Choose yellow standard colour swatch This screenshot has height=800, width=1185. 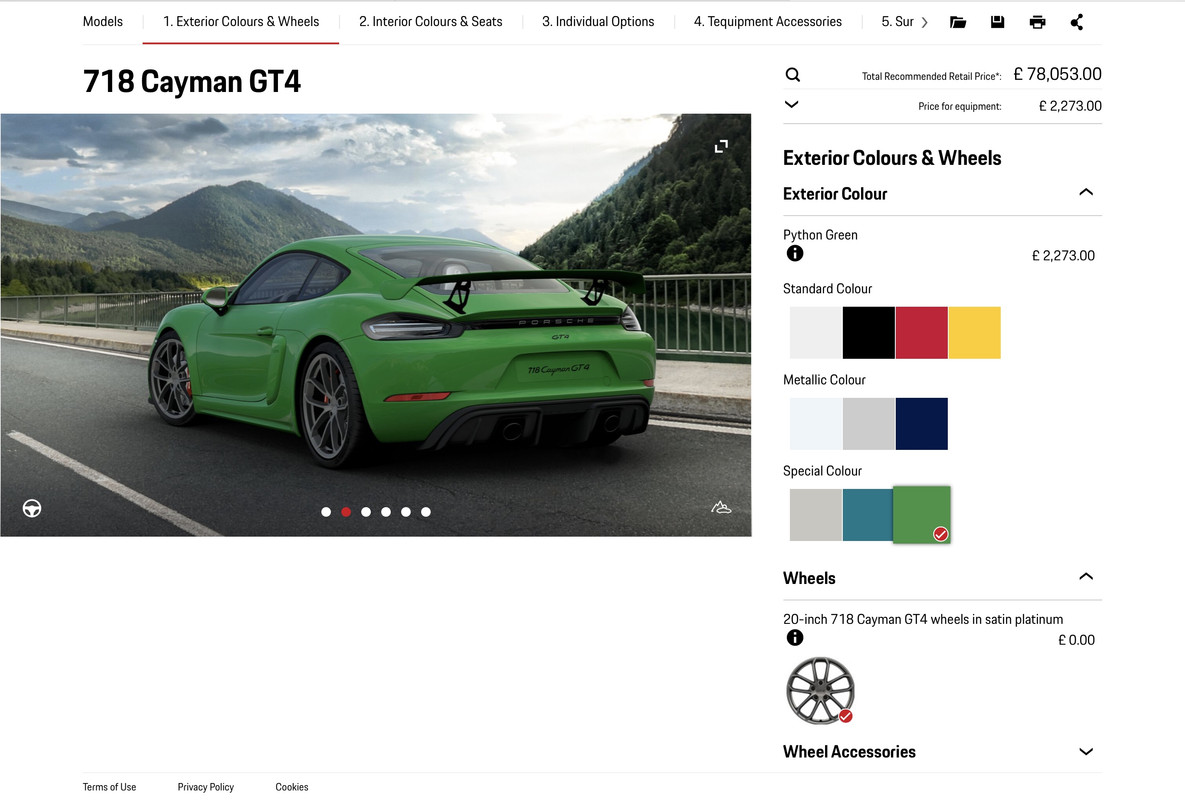click(x=974, y=332)
